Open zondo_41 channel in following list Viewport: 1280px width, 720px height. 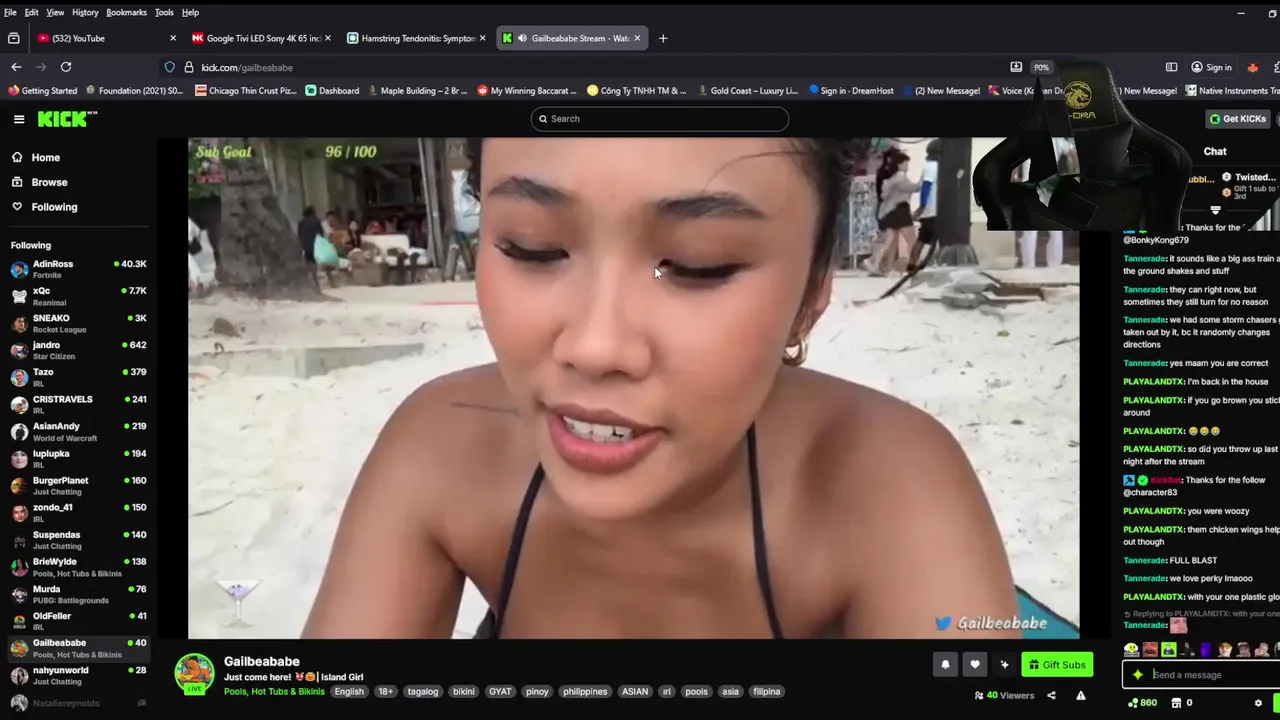[78, 512]
